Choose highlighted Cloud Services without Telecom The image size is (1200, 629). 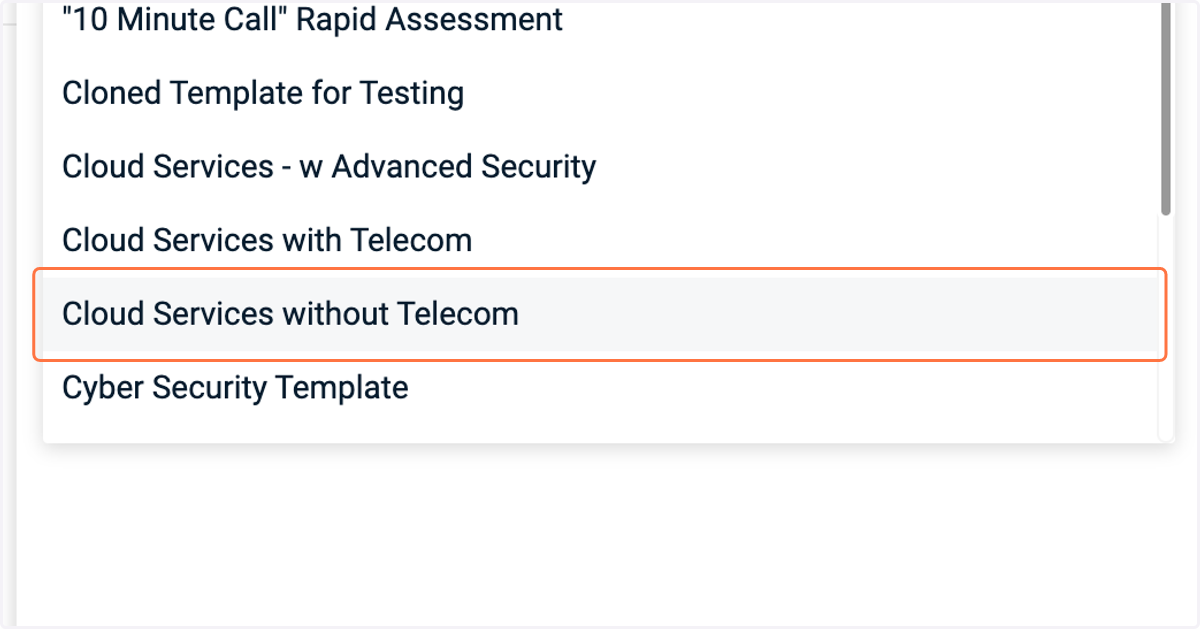(600, 314)
